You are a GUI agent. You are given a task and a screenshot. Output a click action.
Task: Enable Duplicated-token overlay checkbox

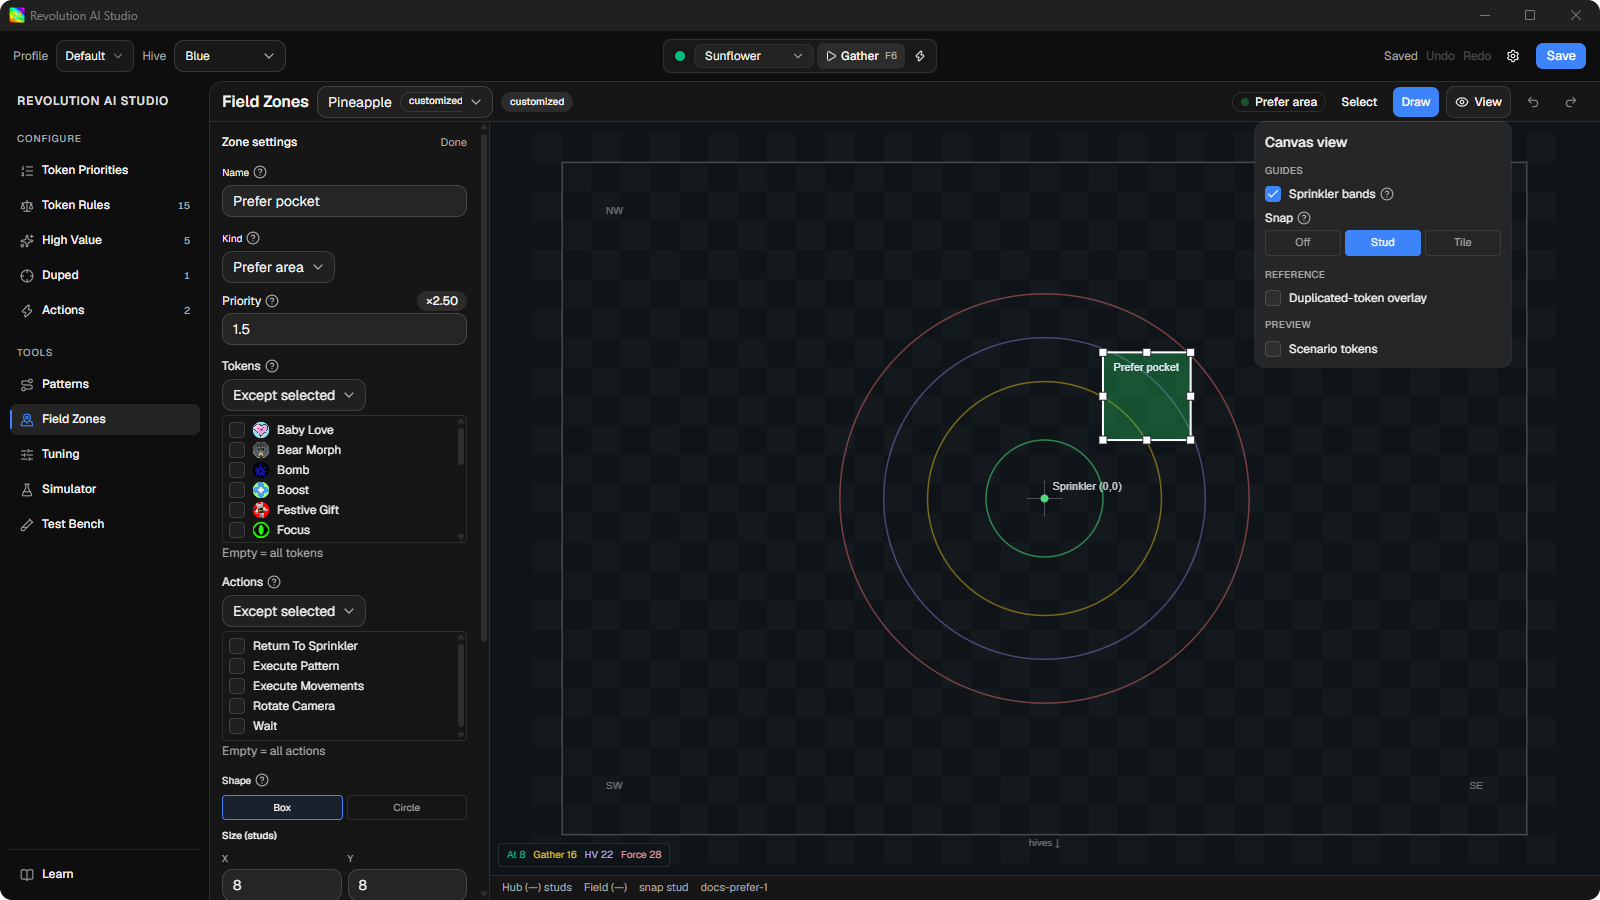click(x=1273, y=298)
